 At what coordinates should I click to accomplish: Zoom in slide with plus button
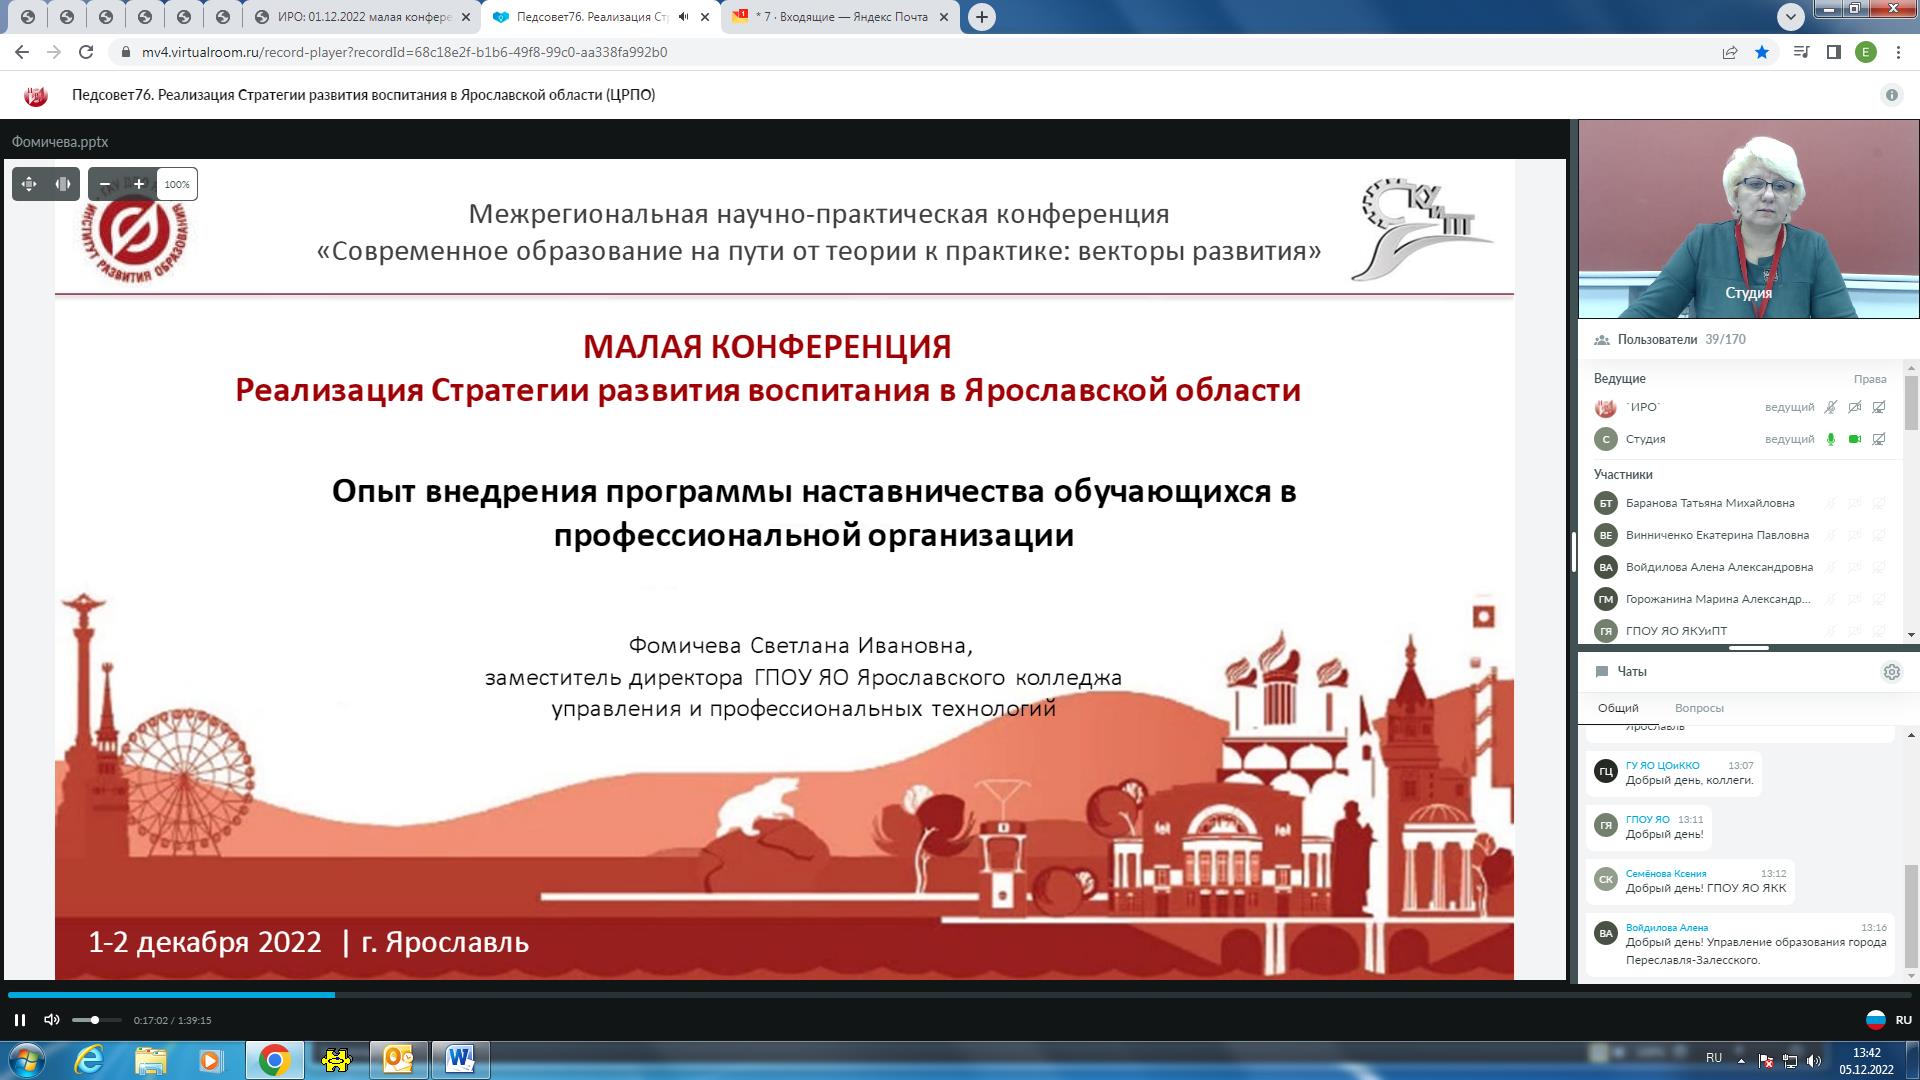[x=139, y=184]
